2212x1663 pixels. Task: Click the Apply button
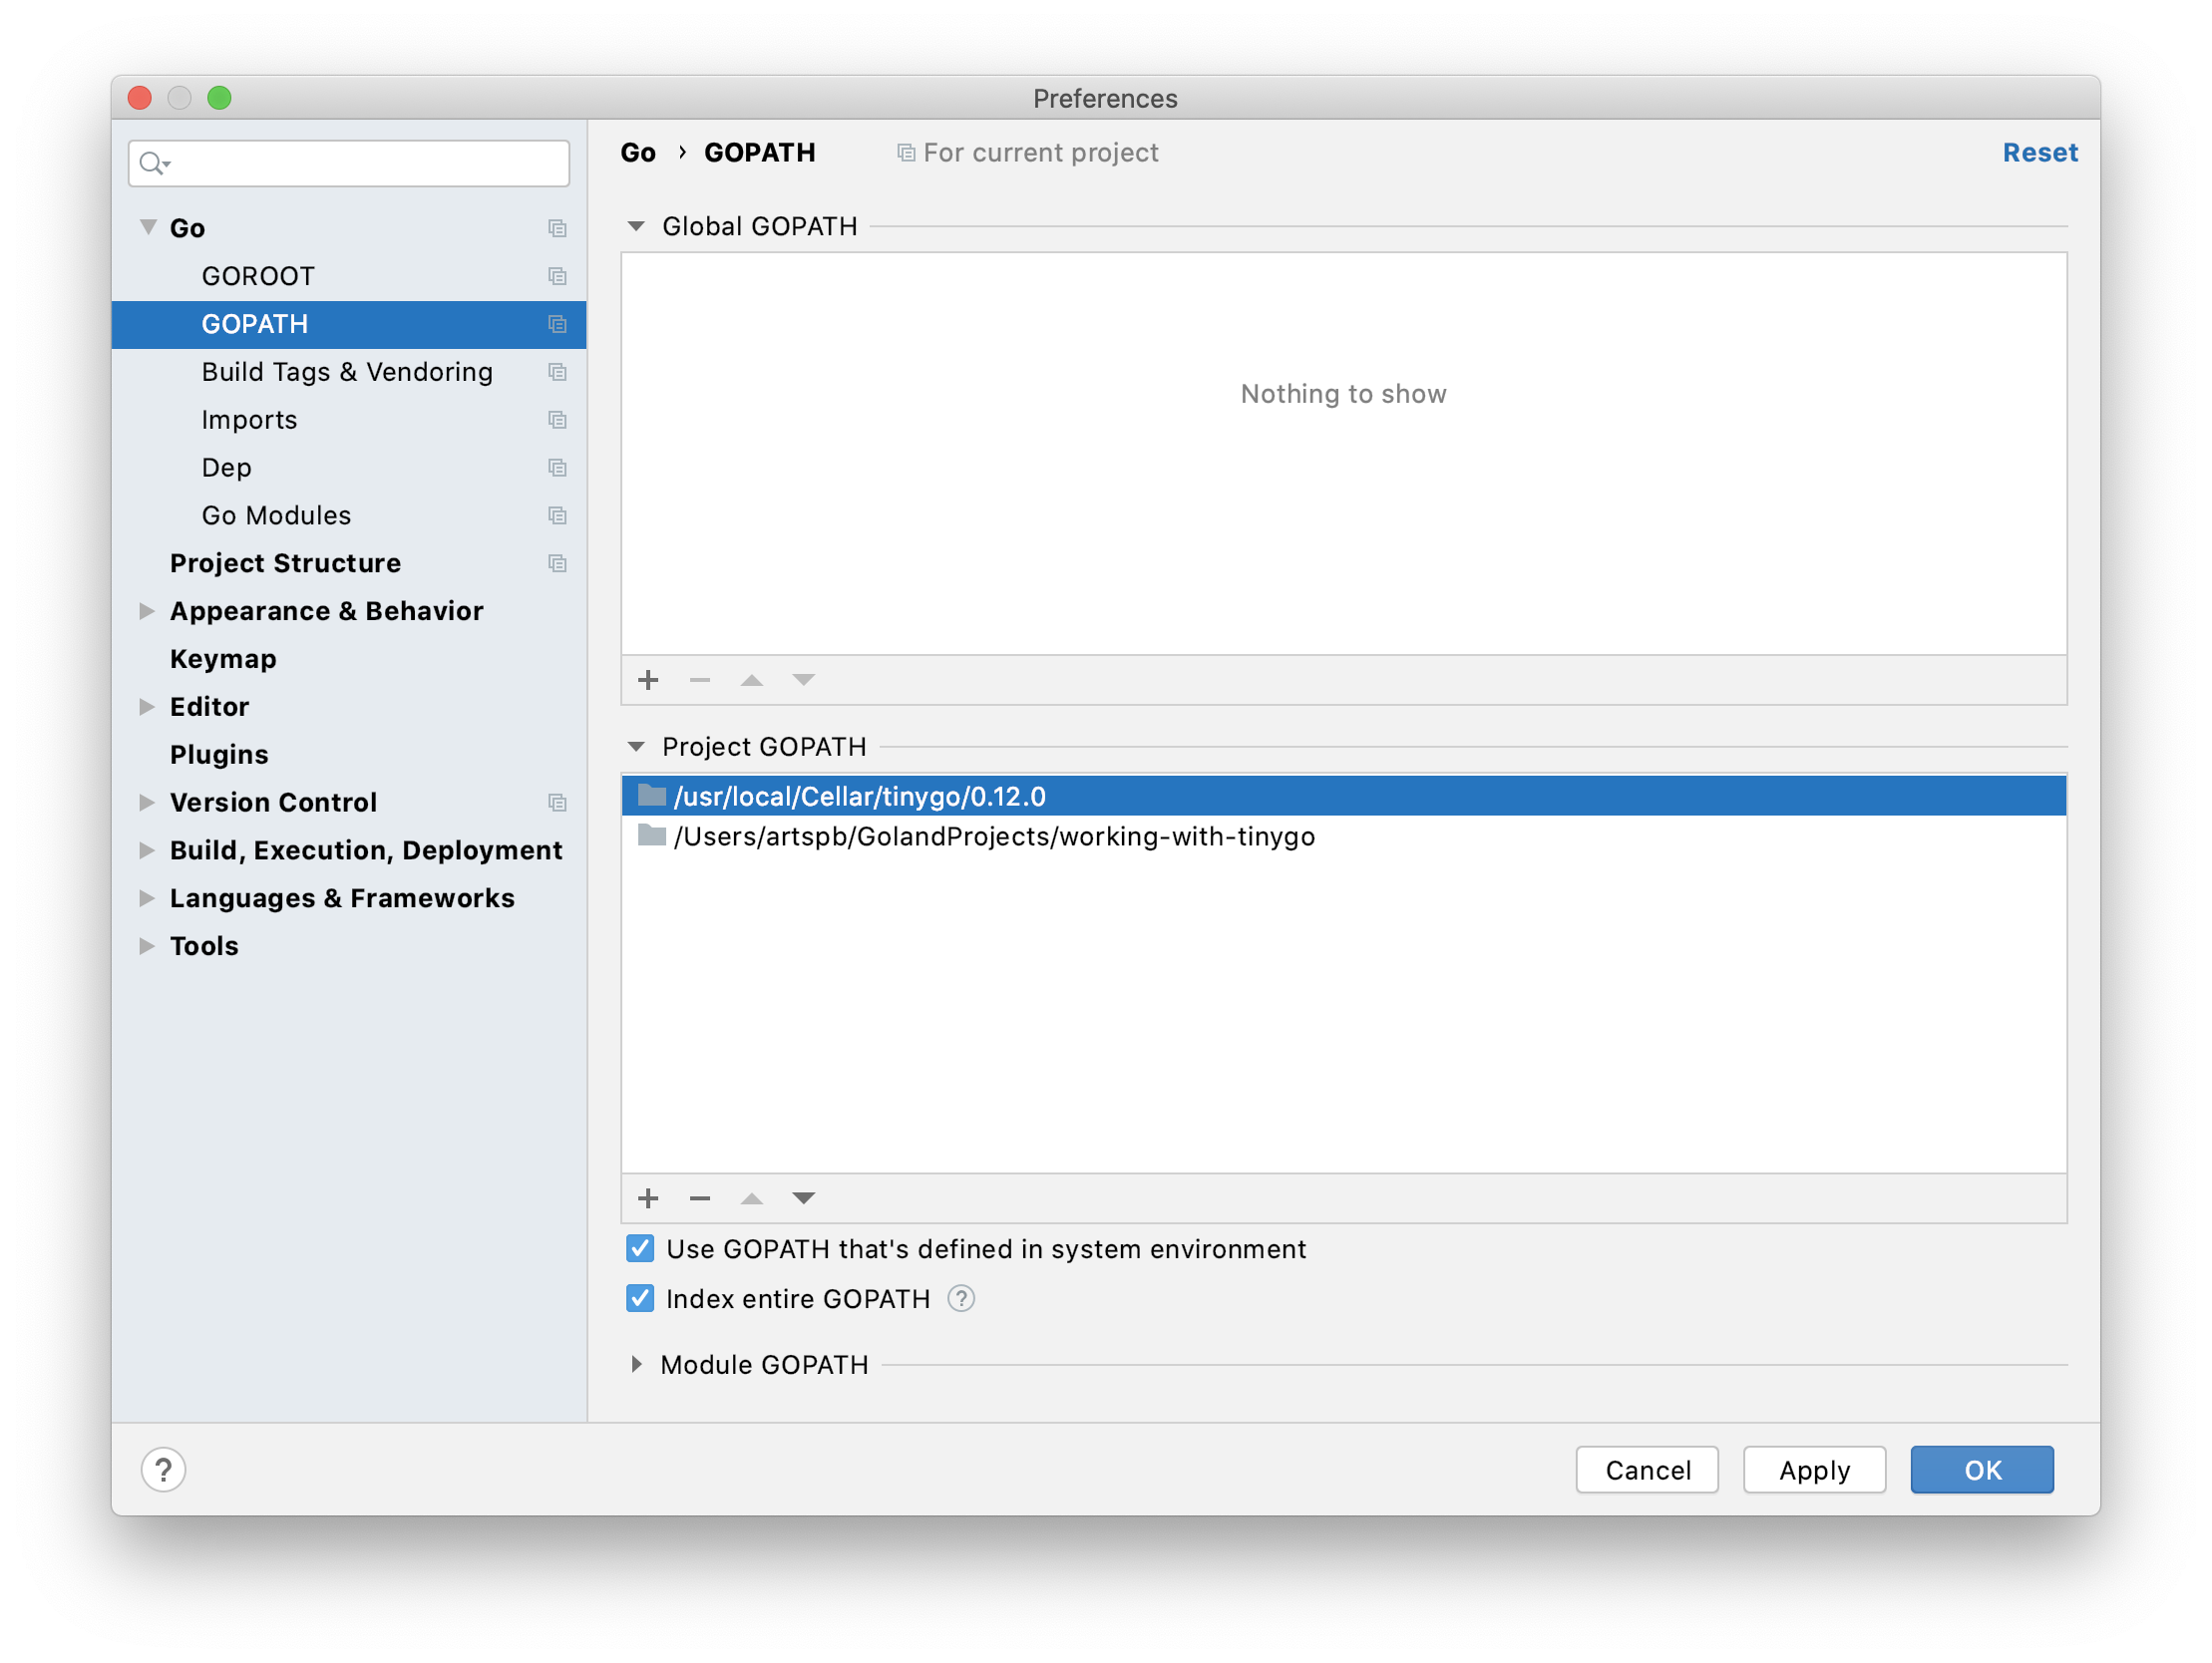[1814, 1468]
